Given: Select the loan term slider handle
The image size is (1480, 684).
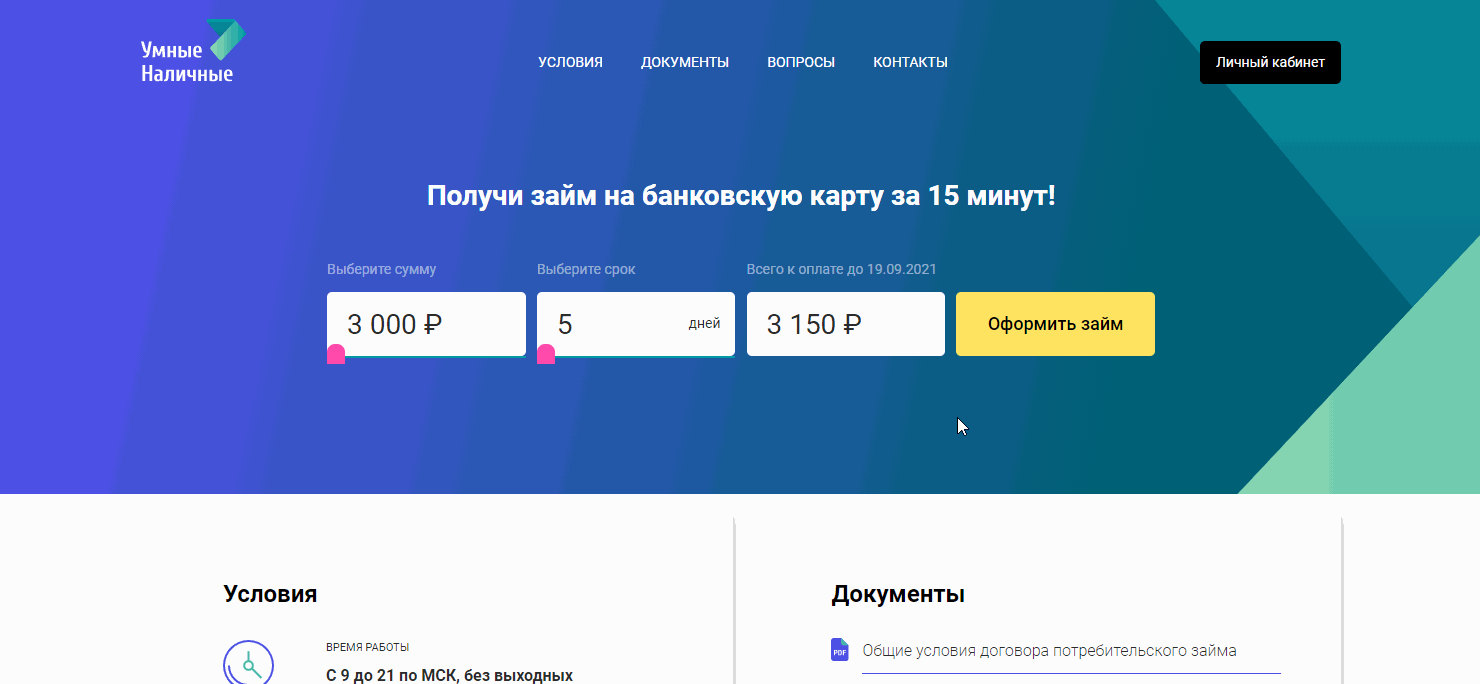Looking at the screenshot, I should coord(546,352).
